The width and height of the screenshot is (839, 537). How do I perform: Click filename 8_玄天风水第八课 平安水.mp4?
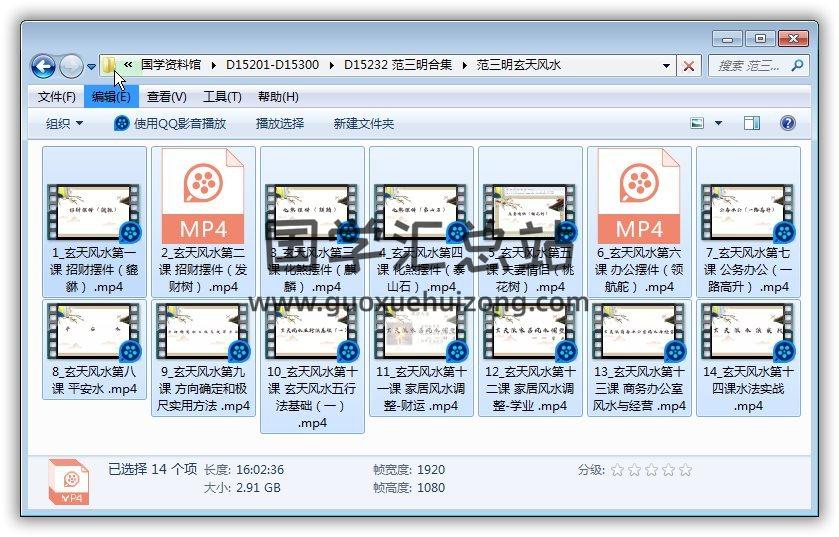pyautogui.click(x=94, y=380)
